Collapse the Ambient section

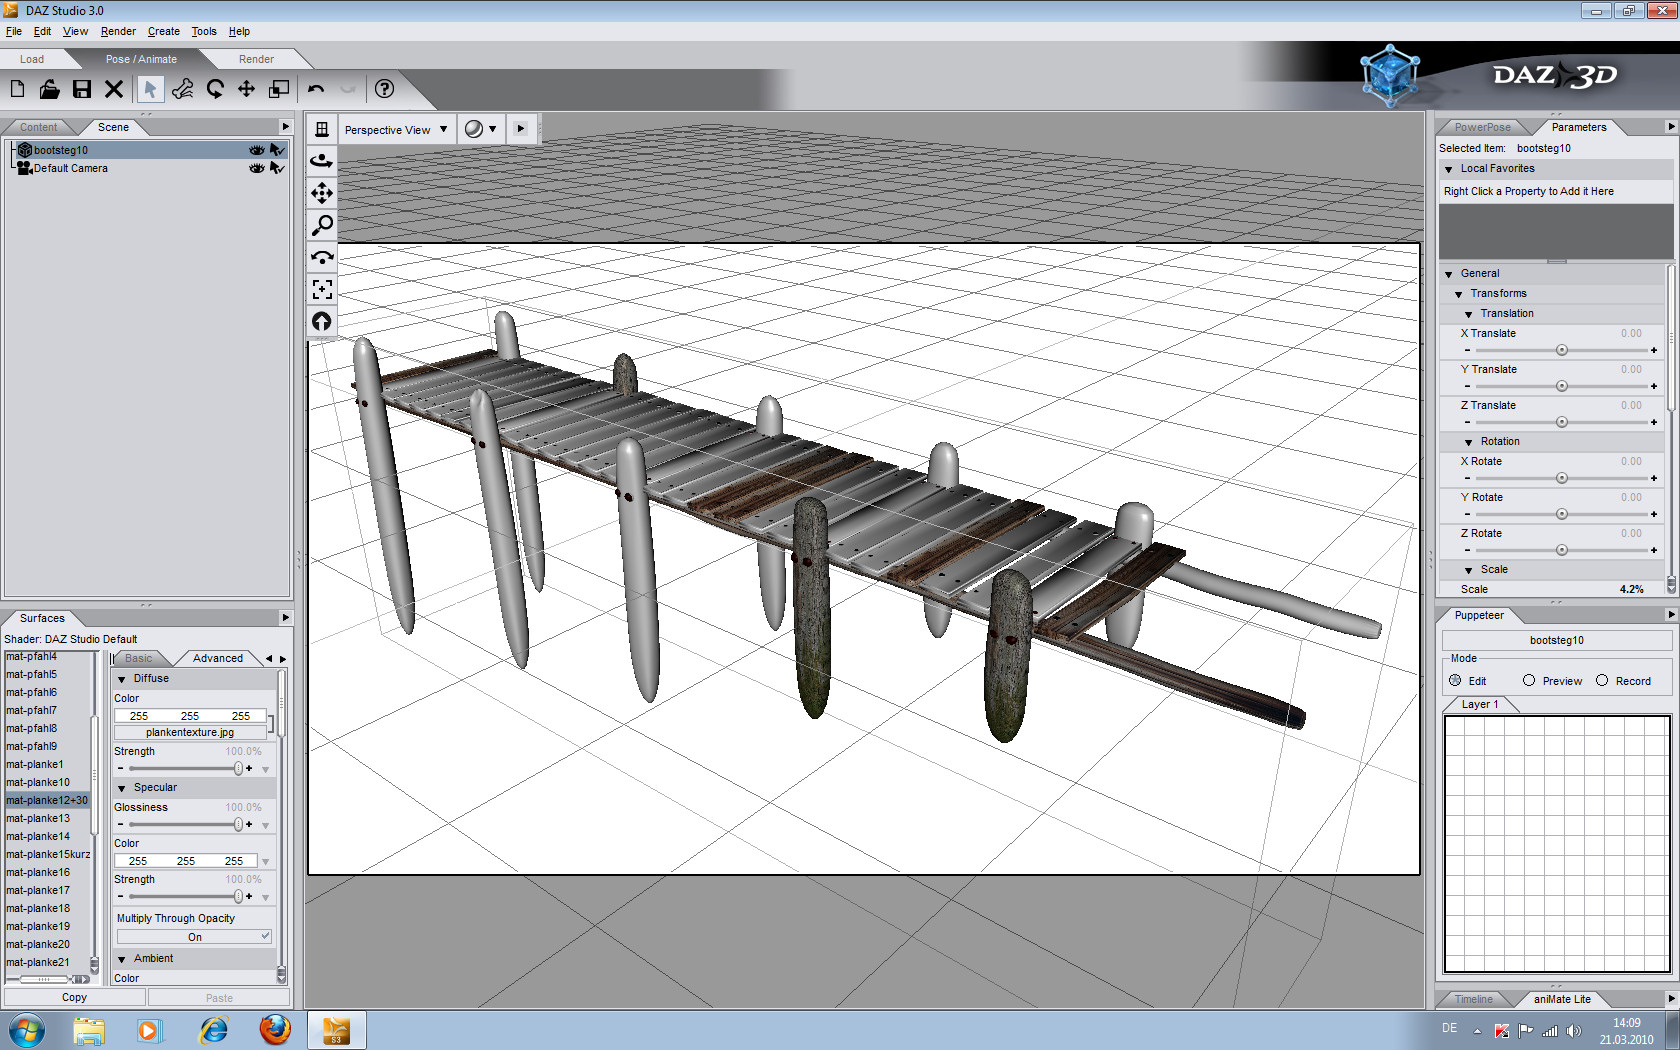point(122,959)
